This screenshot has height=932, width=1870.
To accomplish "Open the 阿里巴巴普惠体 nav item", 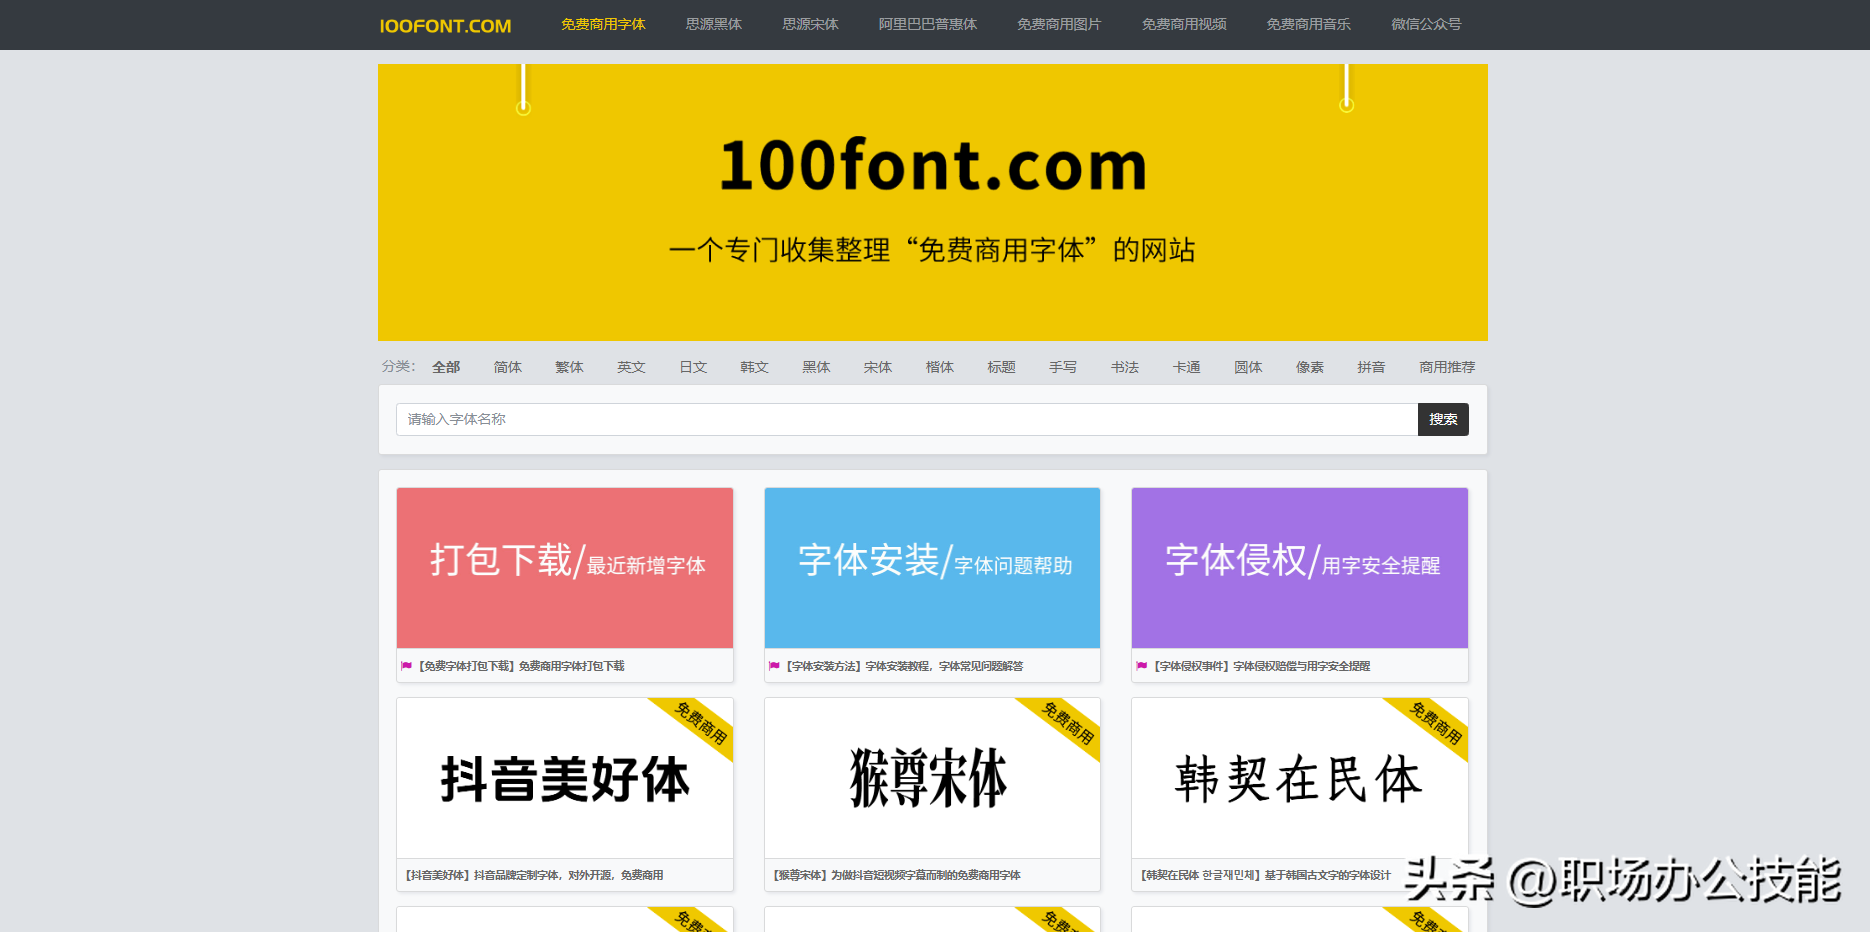I will pyautogui.click(x=928, y=24).
